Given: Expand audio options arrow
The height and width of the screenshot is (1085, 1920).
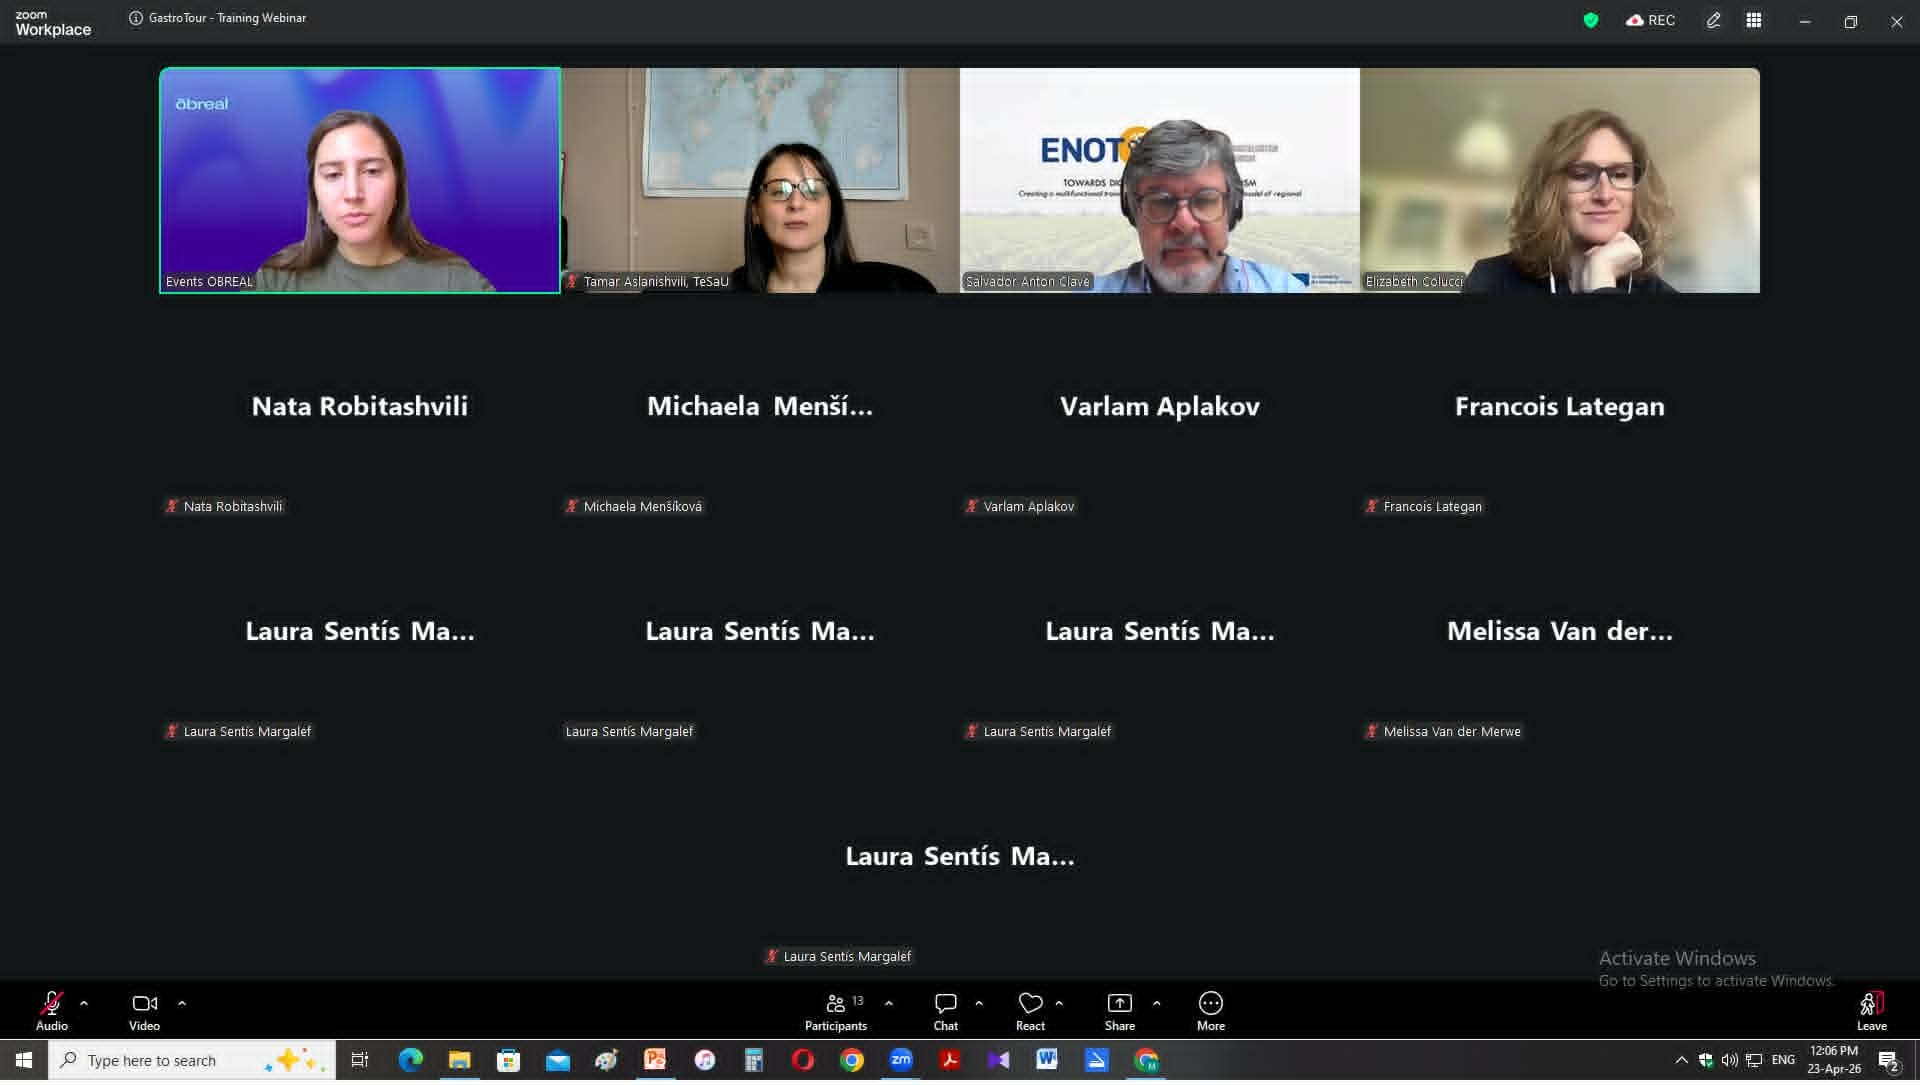Looking at the screenshot, I should click(x=84, y=1003).
